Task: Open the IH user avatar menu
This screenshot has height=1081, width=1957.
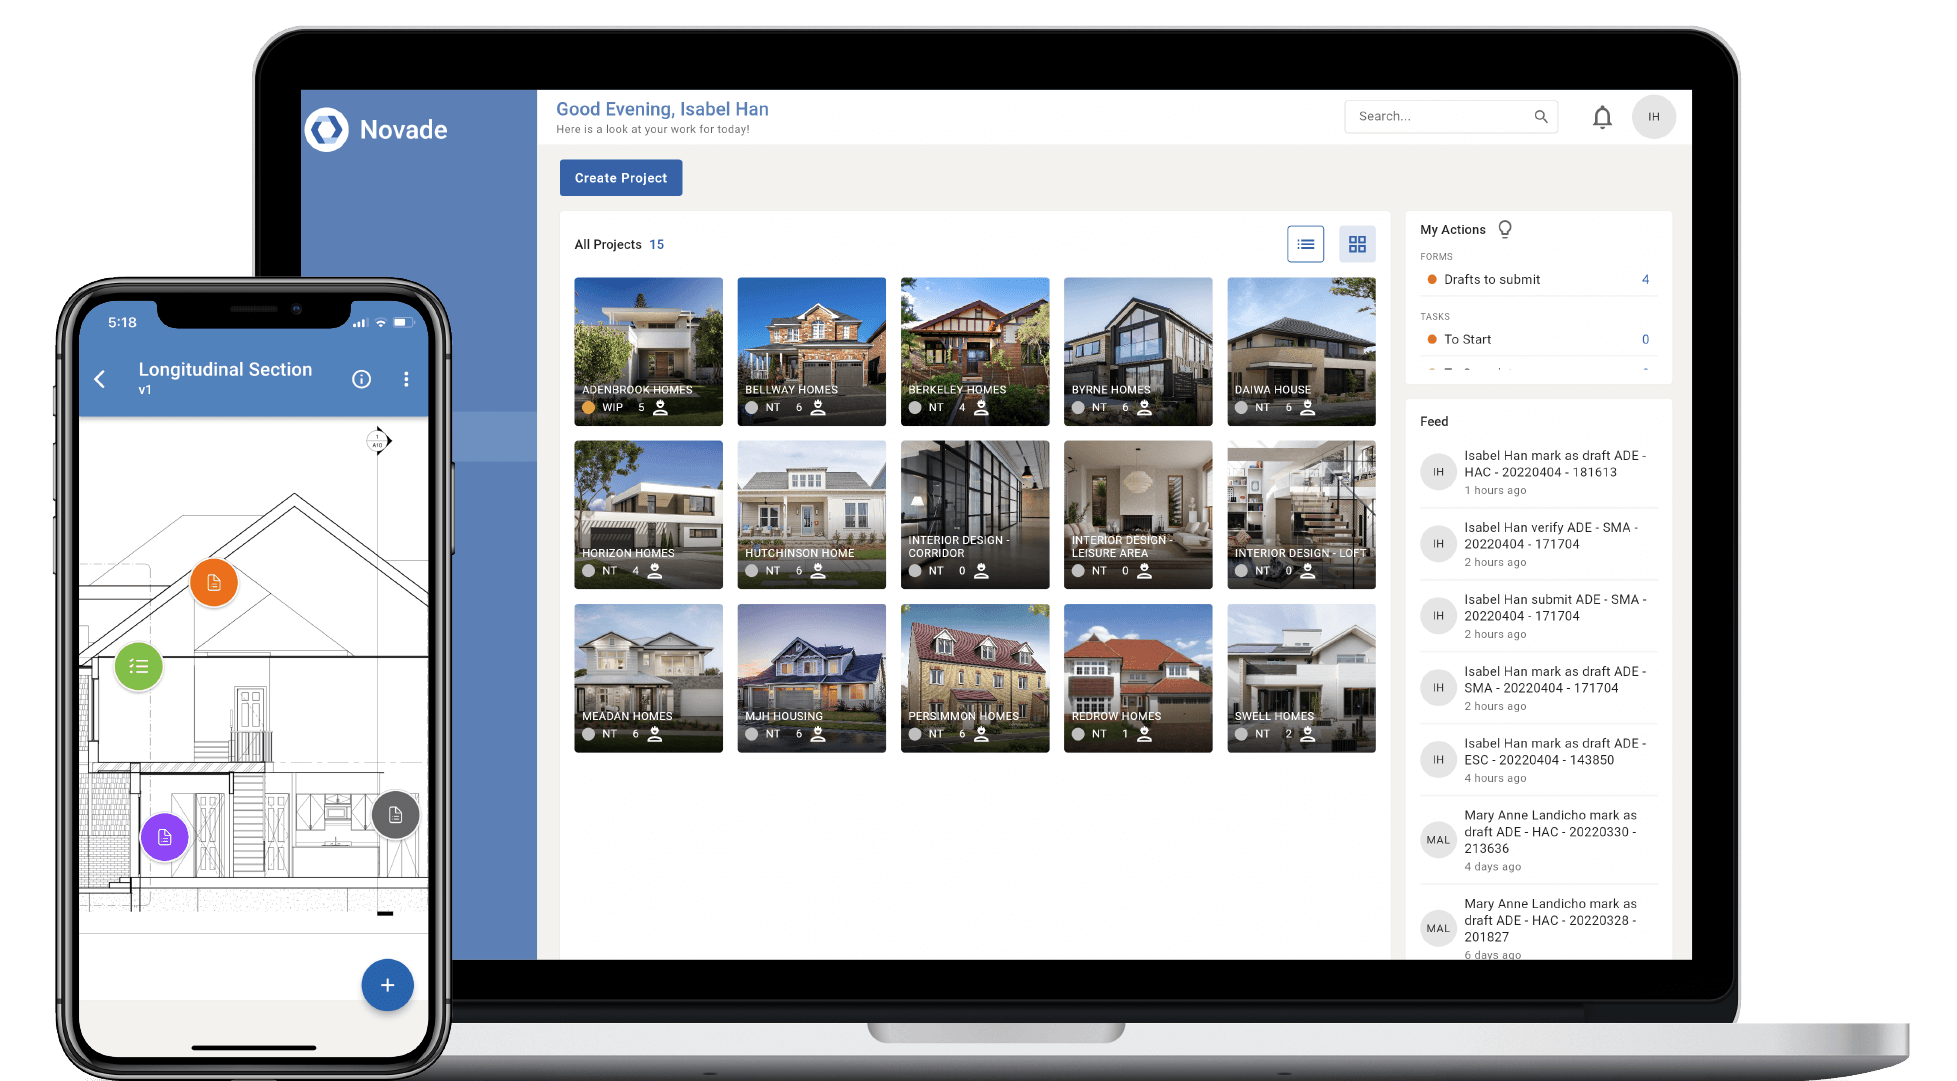Action: (x=1654, y=117)
